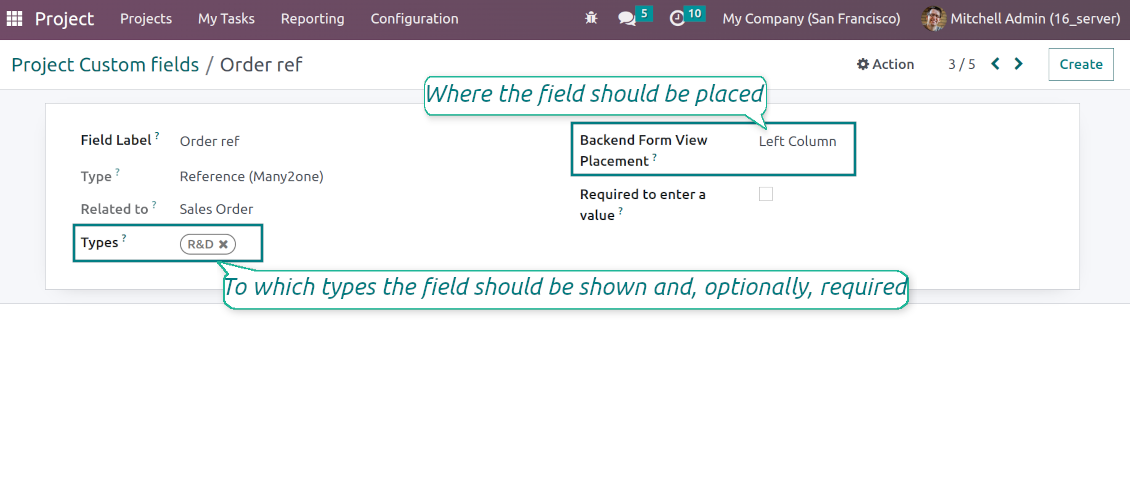Remove the R&D tag with x
1130x481 pixels.
click(x=224, y=244)
